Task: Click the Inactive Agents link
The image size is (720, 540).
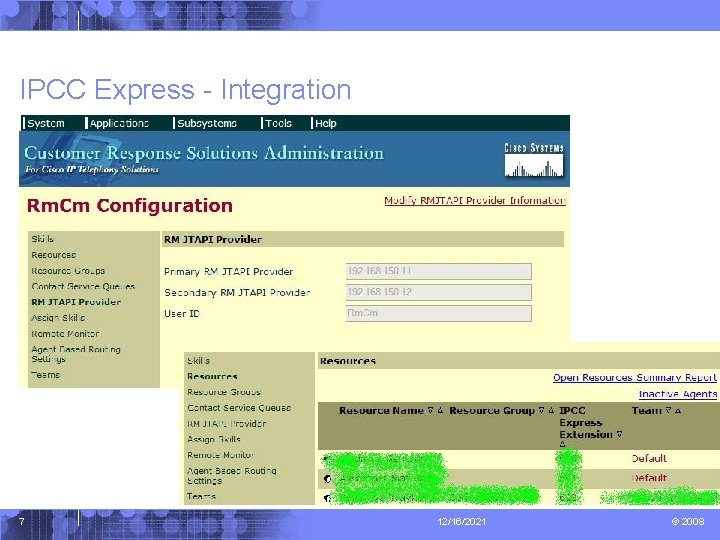Action: tap(678, 394)
